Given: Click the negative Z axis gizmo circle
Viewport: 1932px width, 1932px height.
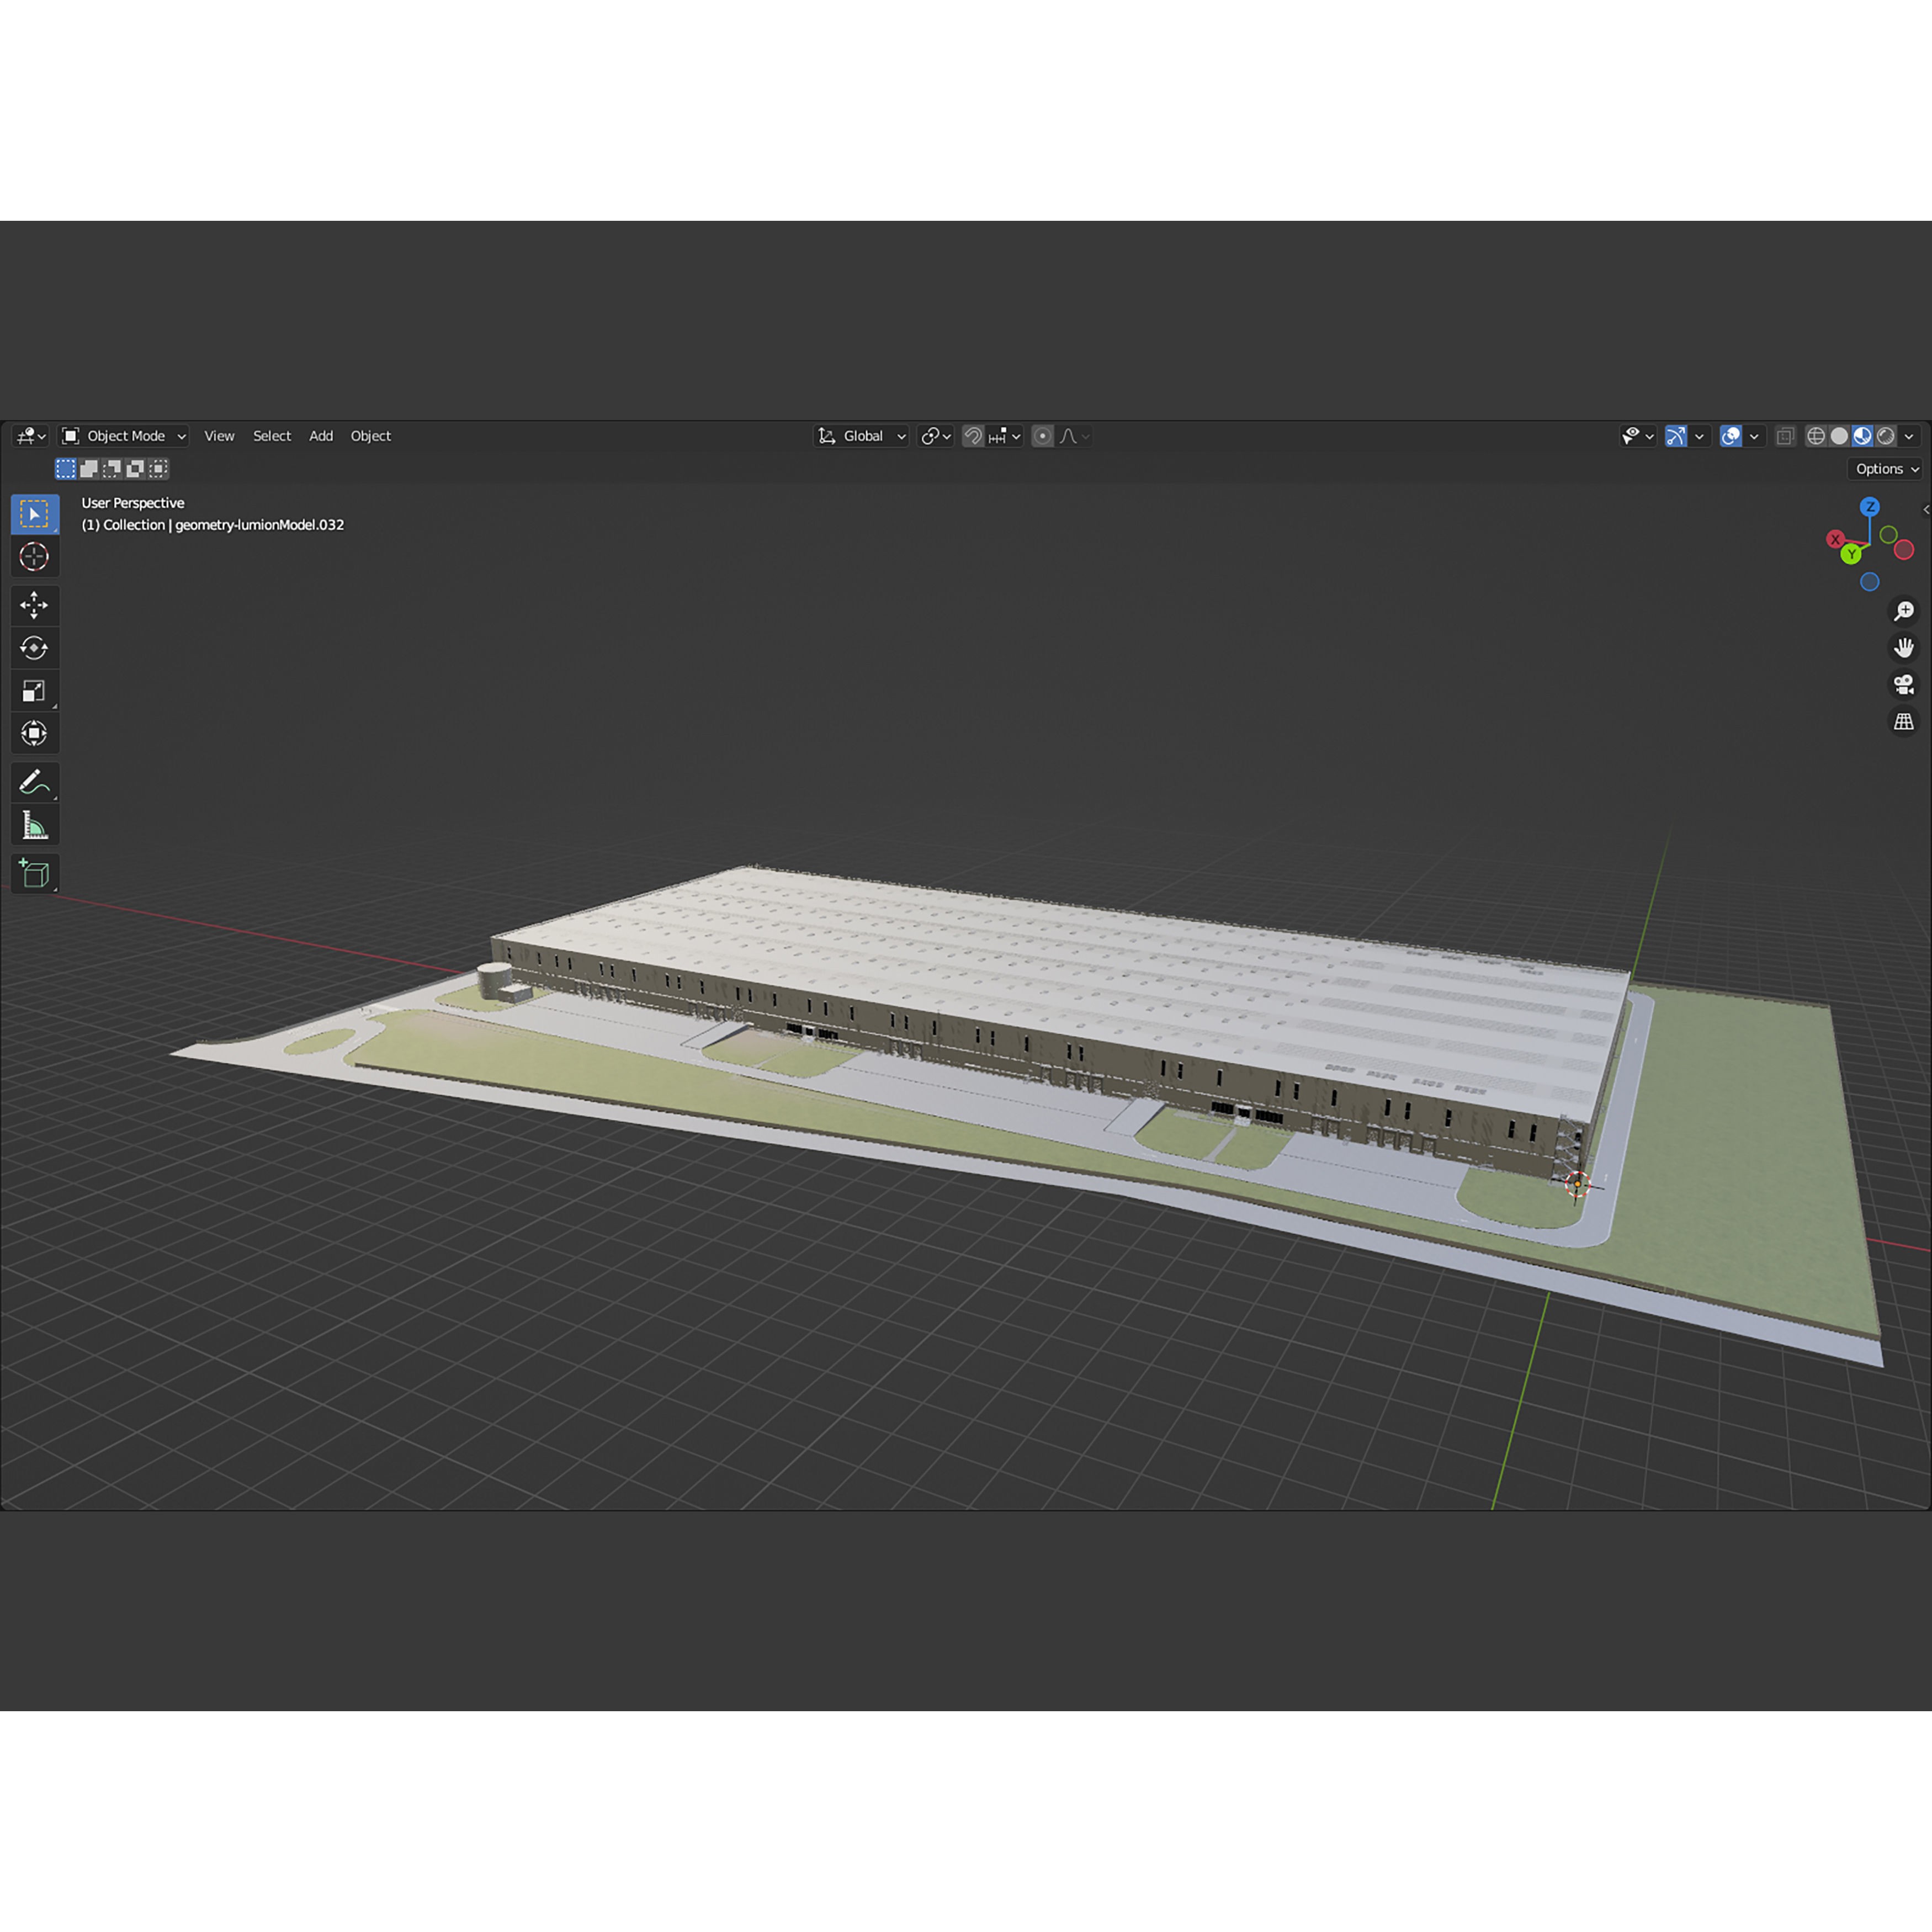Looking at the screenshot, I should tap(1870, 582).
